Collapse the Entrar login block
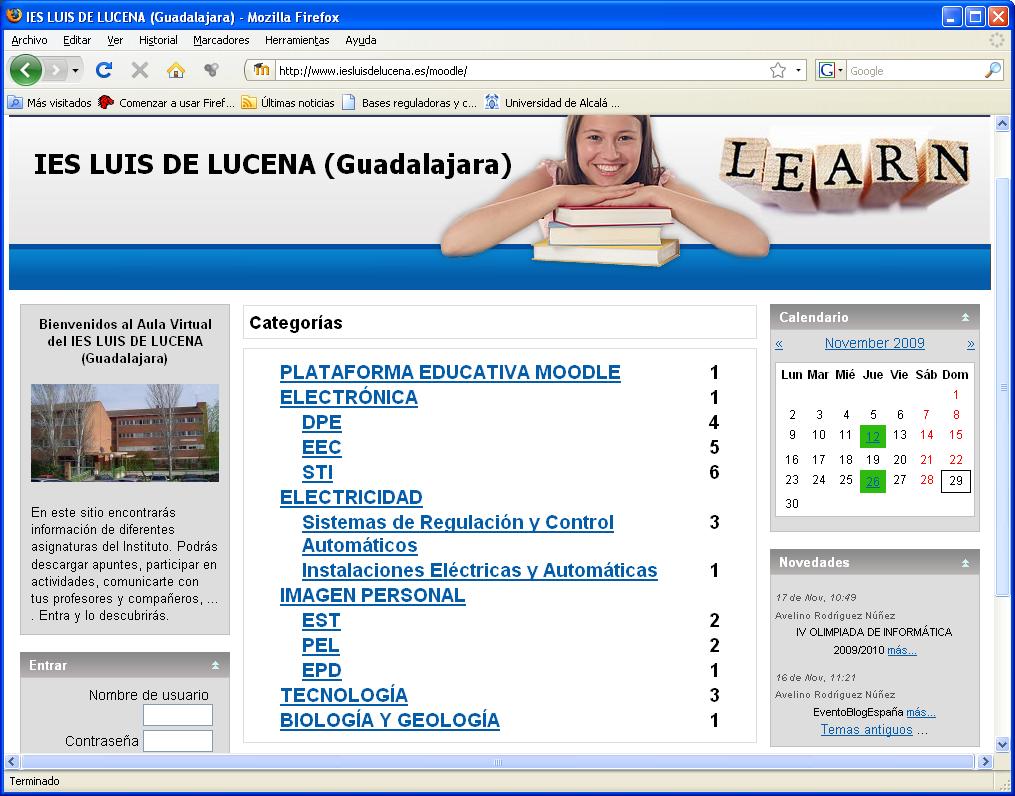 click(x=218, y=664)
